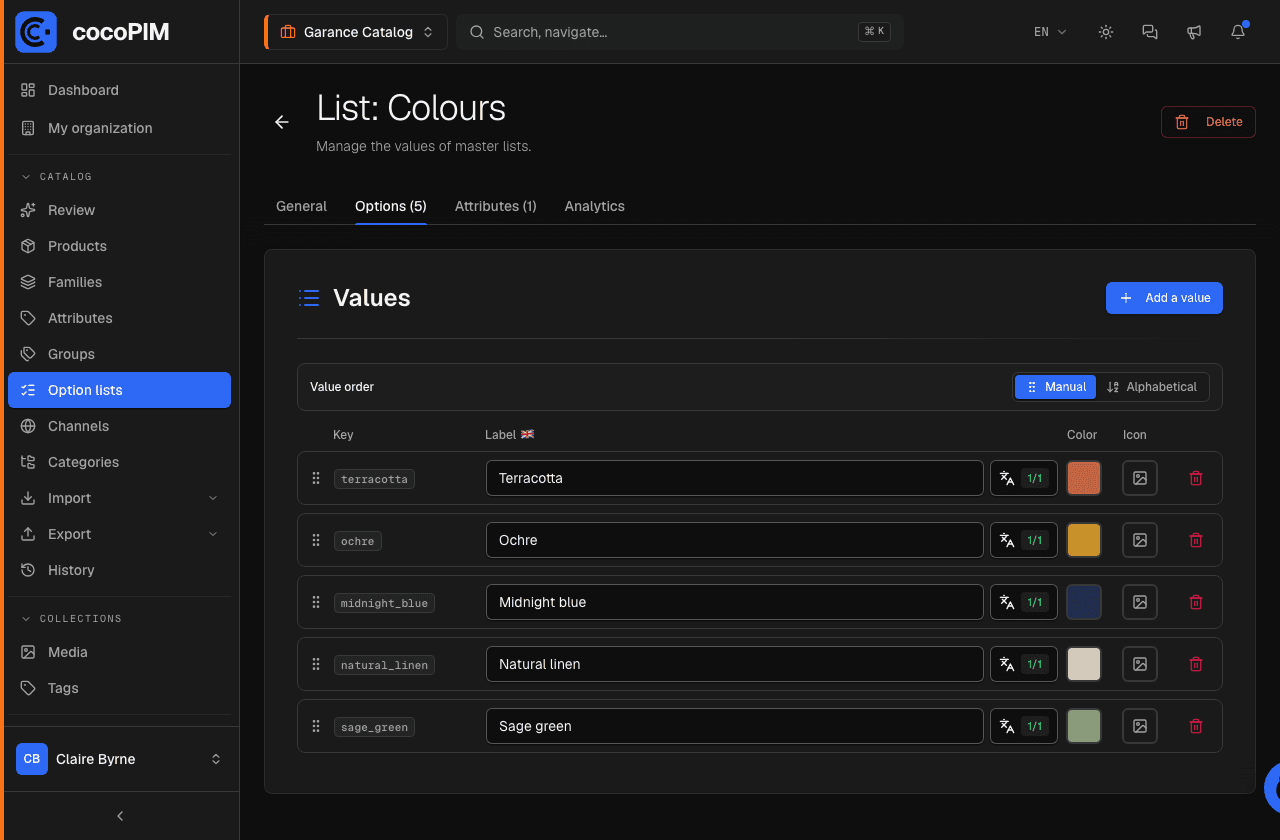1280x840 pixels.
Task: Switch value order to Alphabetical
Action: point(1152,387)
